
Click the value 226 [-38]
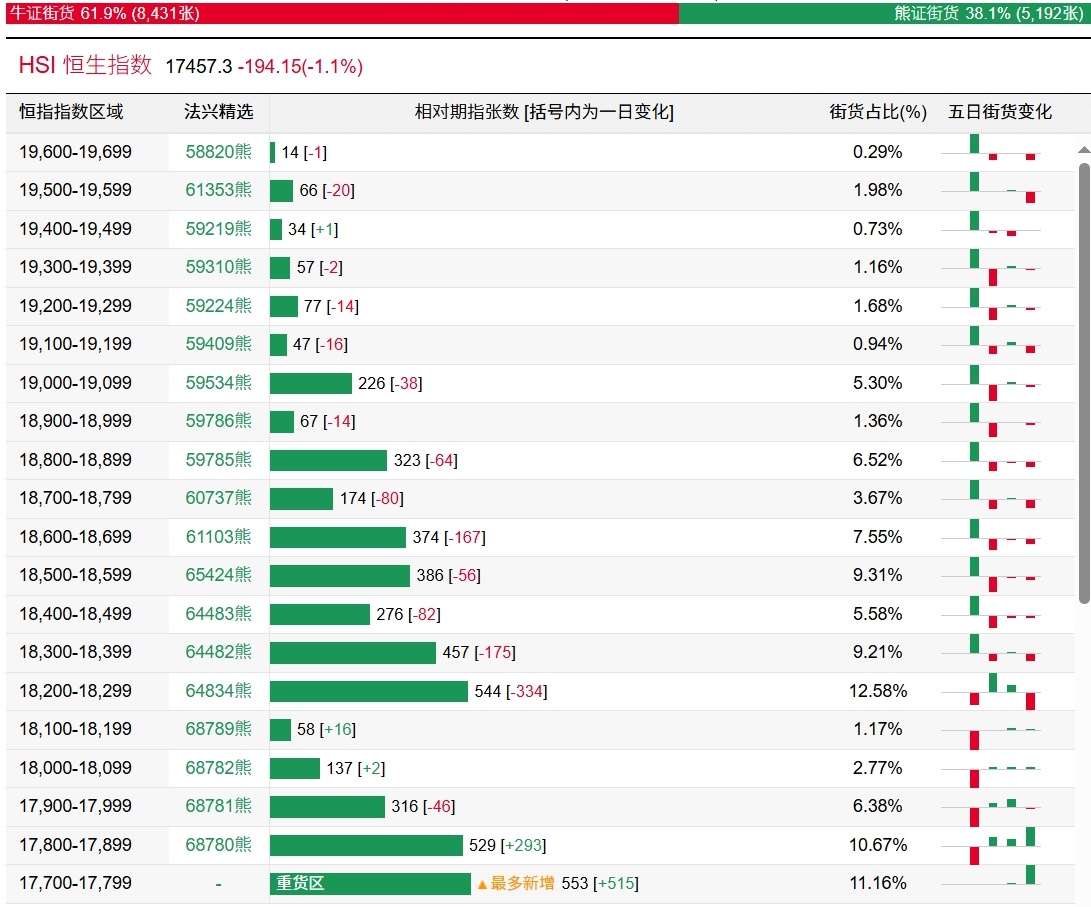[390, 383]
